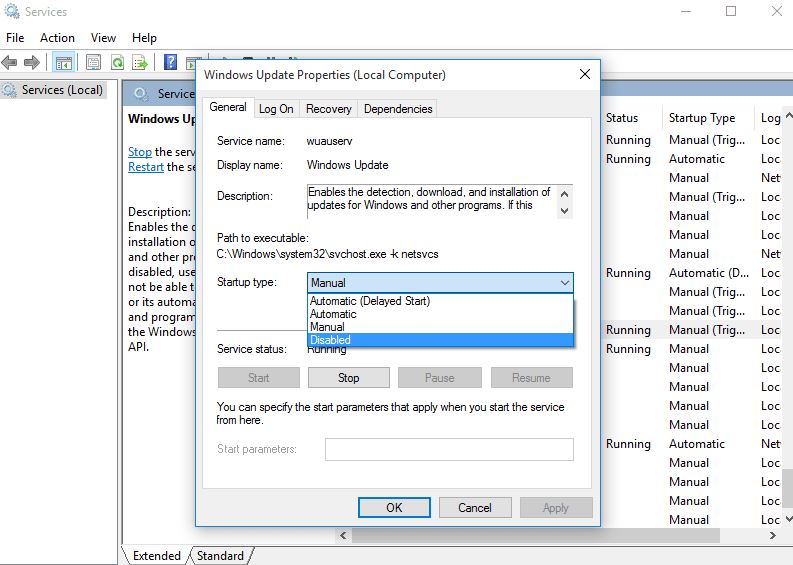Select Disabled in the Startup type list
This screenshot has height=565, width=793.
coord(331,340)
